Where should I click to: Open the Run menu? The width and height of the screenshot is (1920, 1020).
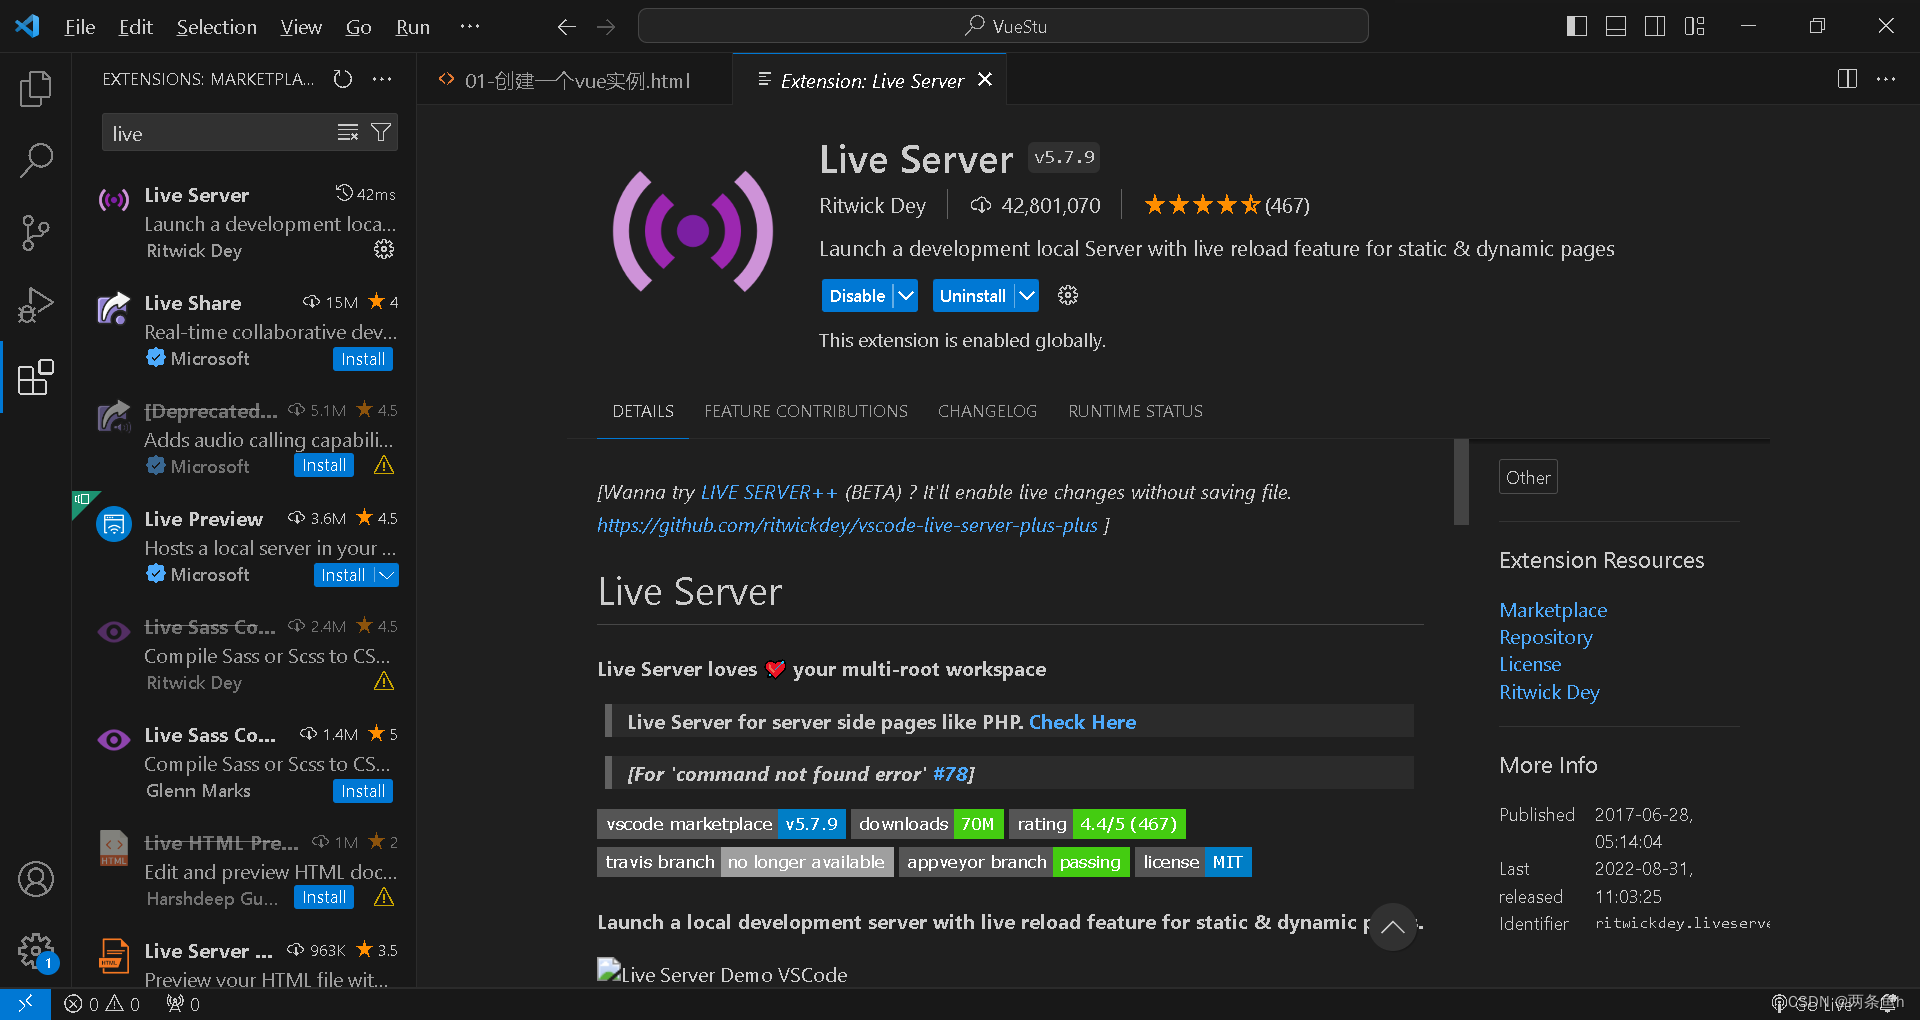[413, 27]
